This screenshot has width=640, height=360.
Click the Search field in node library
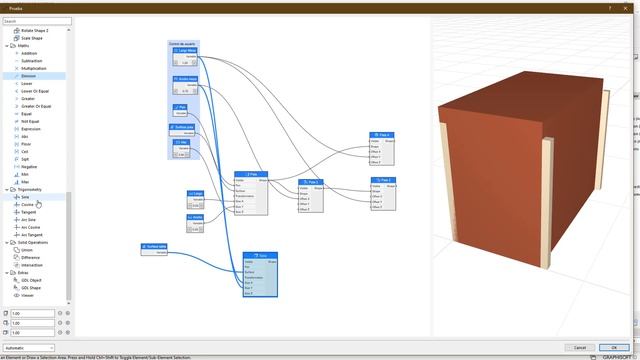pyautogui.click(x=37, y=21)
